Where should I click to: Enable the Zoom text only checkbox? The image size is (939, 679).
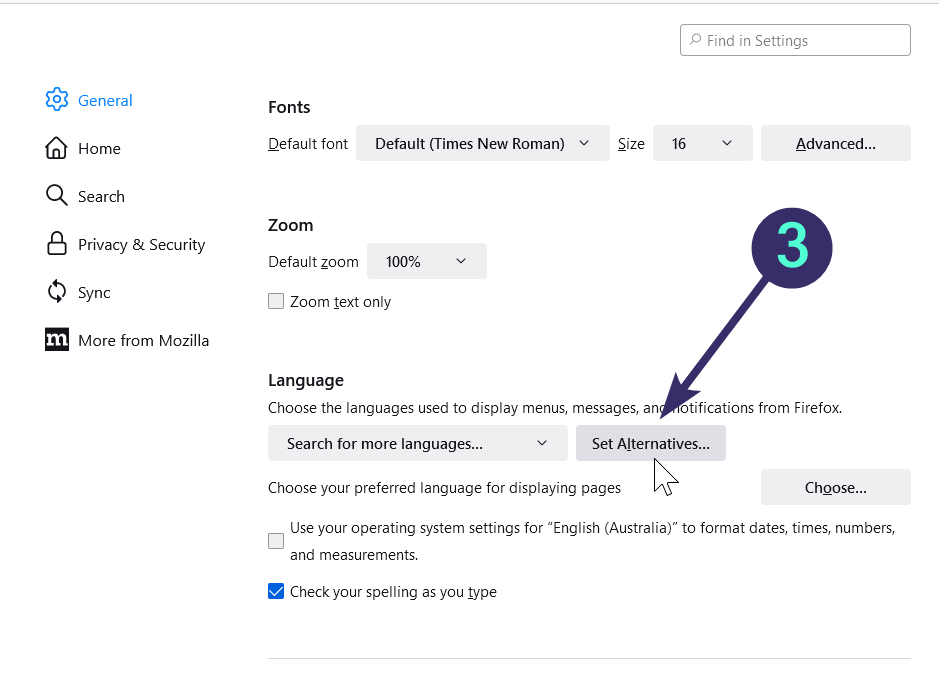click(276, 302)
